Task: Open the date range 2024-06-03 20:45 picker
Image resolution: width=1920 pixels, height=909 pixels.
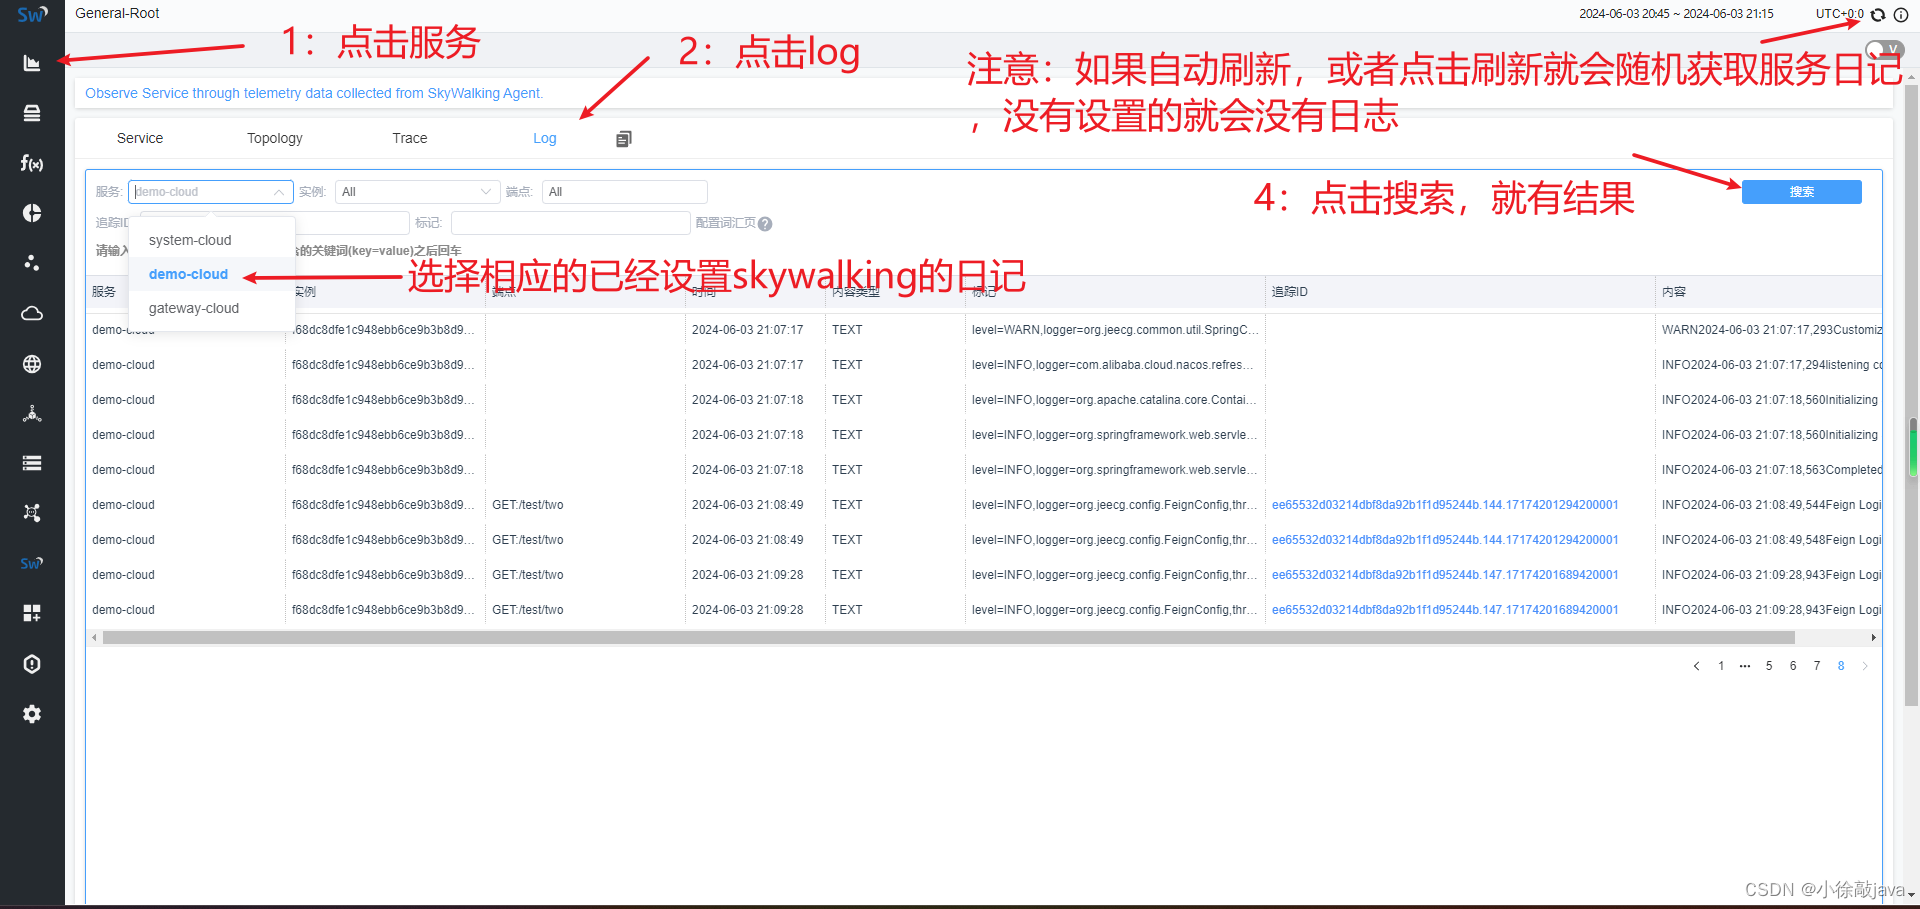Action: (x=1676, y=14)
